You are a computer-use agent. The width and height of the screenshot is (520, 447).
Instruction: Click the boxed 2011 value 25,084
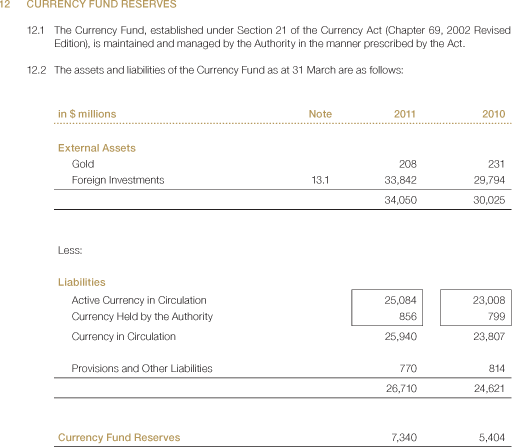point(400,300)
